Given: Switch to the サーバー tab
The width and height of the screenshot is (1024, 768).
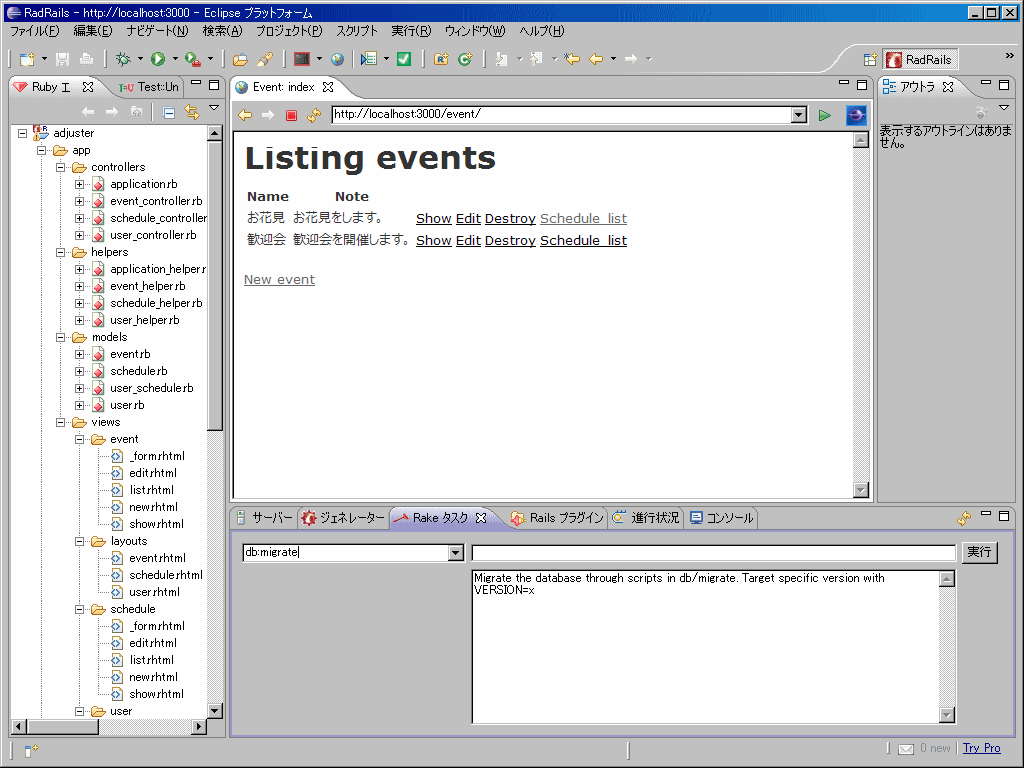Looking at the screenshot, I should pyautogui.click(x=265, y=518).
